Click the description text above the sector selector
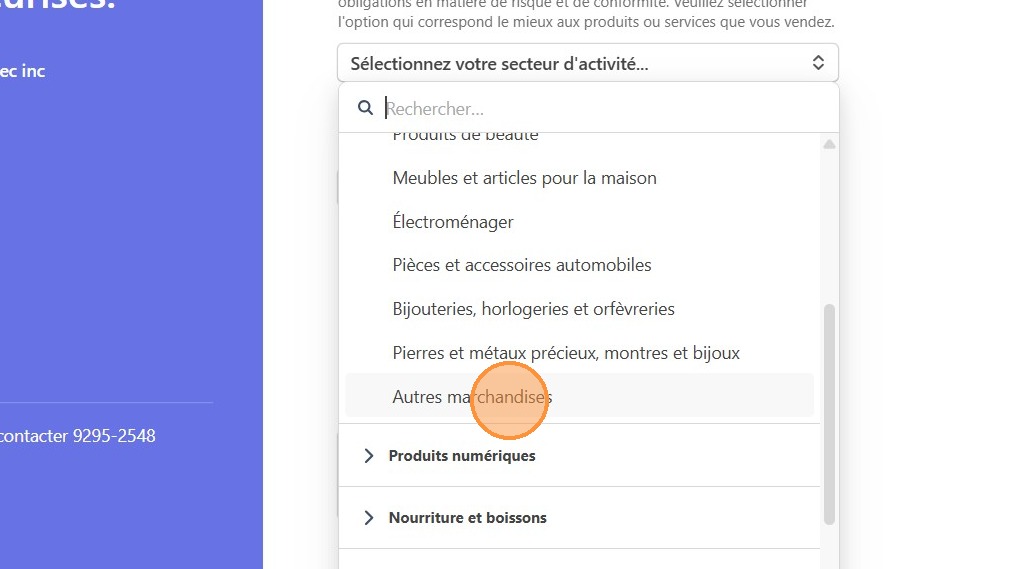1017x569 pixels. point(586,21)
